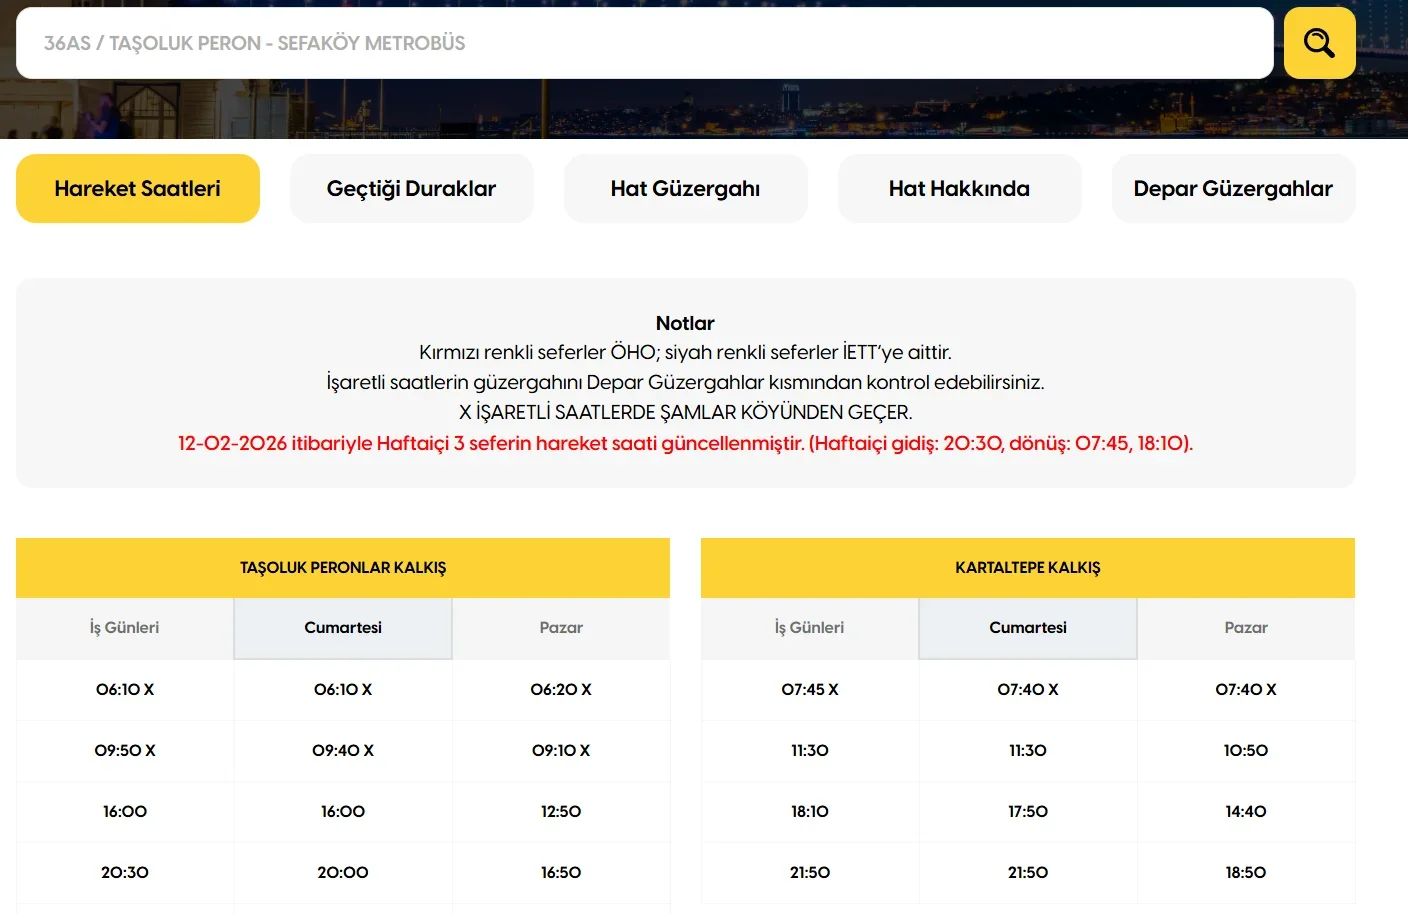
Task: Switch to the Geçtiği Duraklar tab
Action: click(x=411, y=188)
